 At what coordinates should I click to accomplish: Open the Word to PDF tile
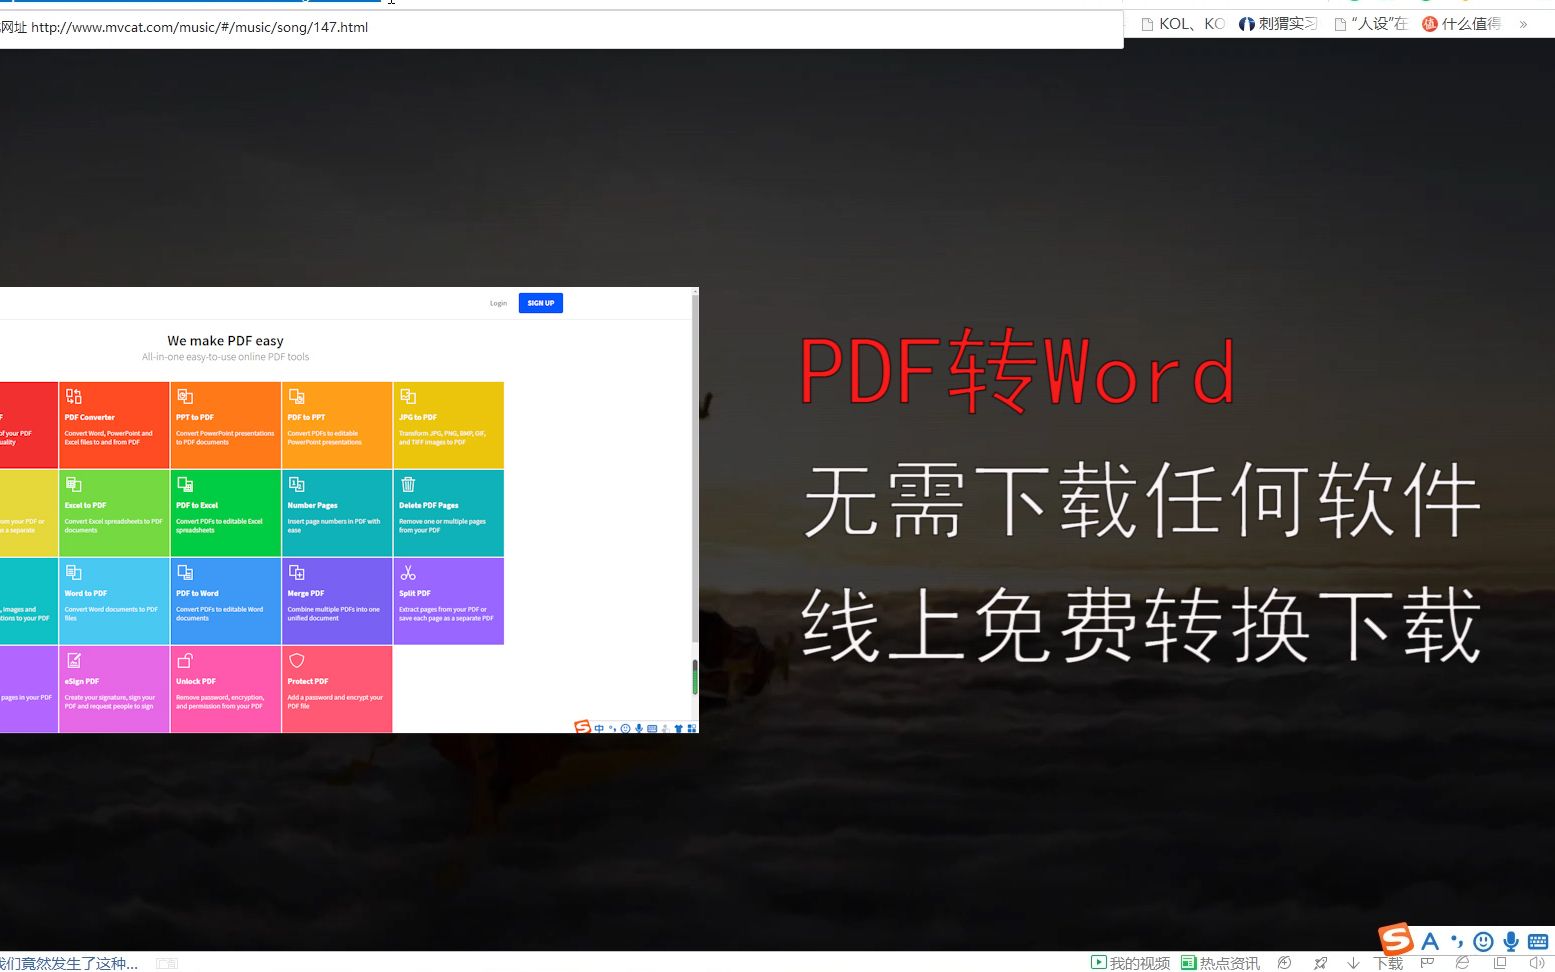tap(114, 601)
